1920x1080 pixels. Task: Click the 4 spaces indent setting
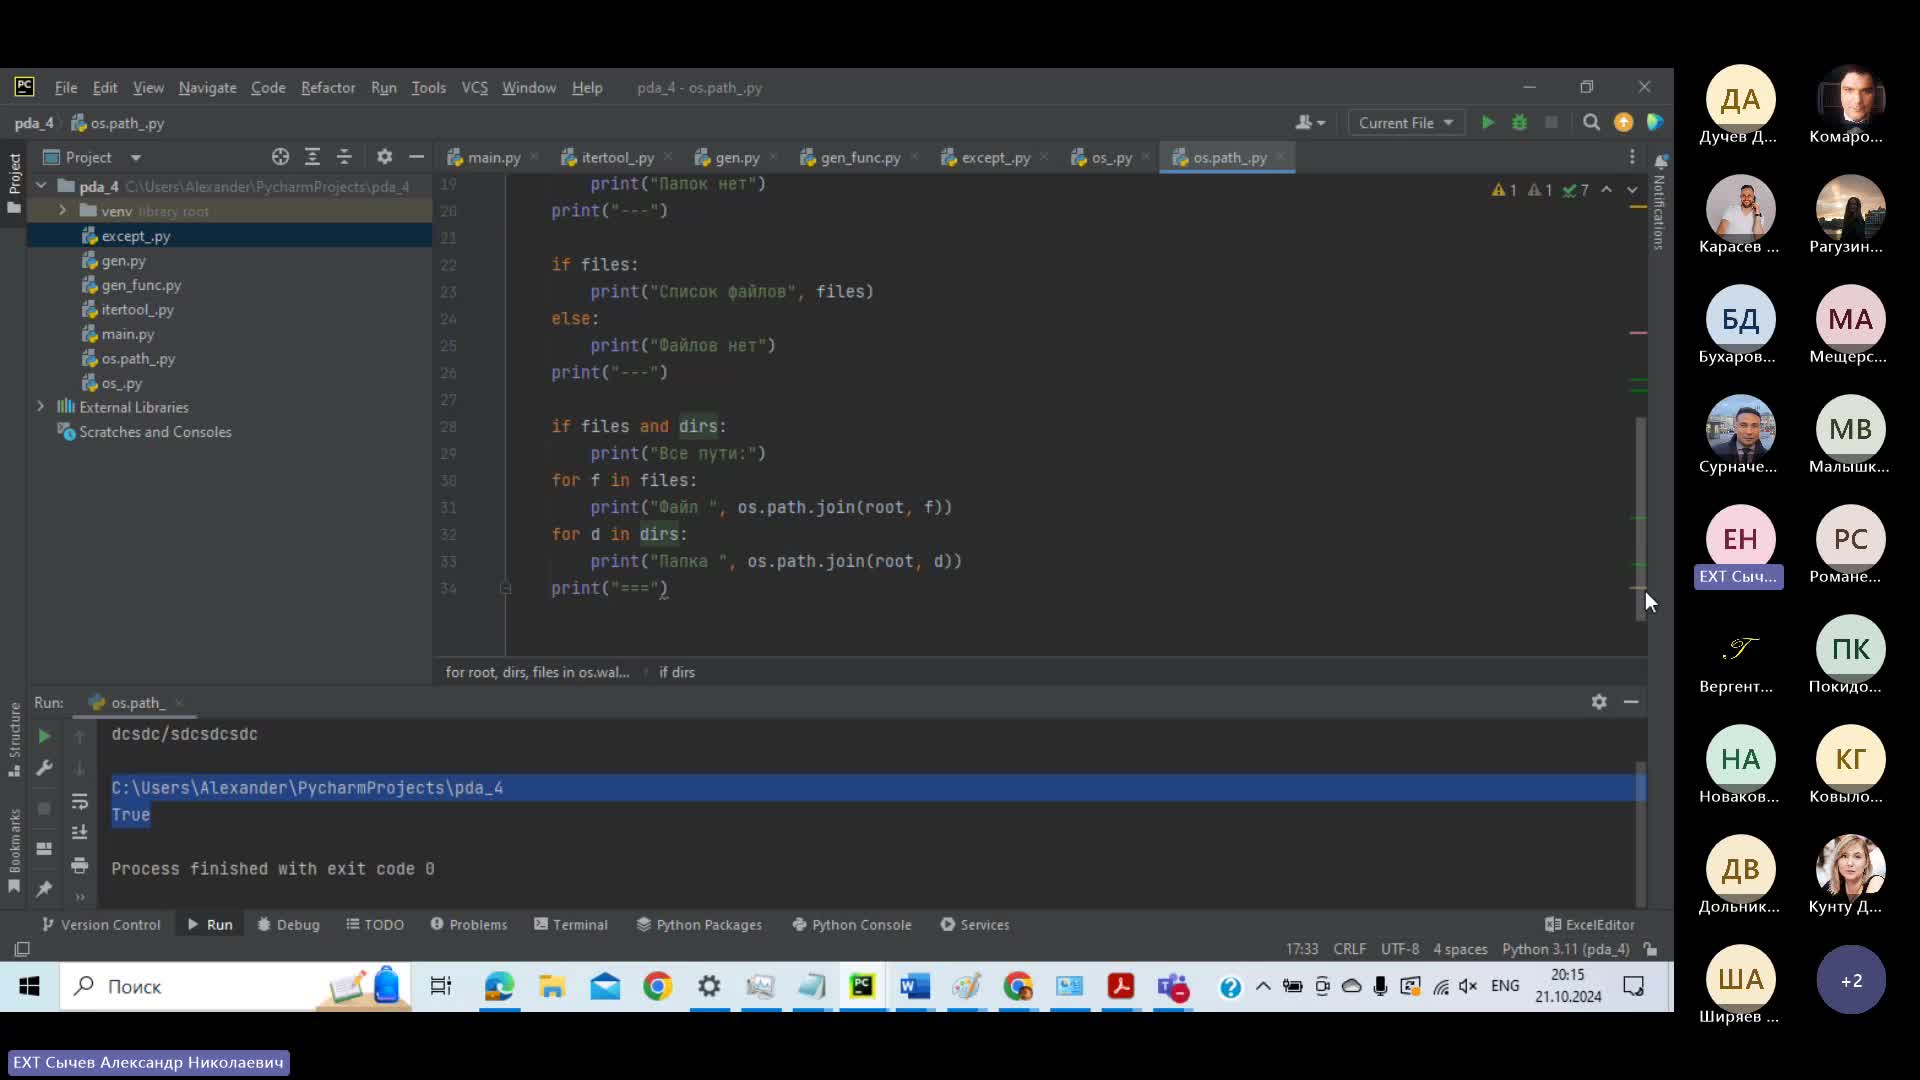pyautogui.click(x=1460, y=949)
